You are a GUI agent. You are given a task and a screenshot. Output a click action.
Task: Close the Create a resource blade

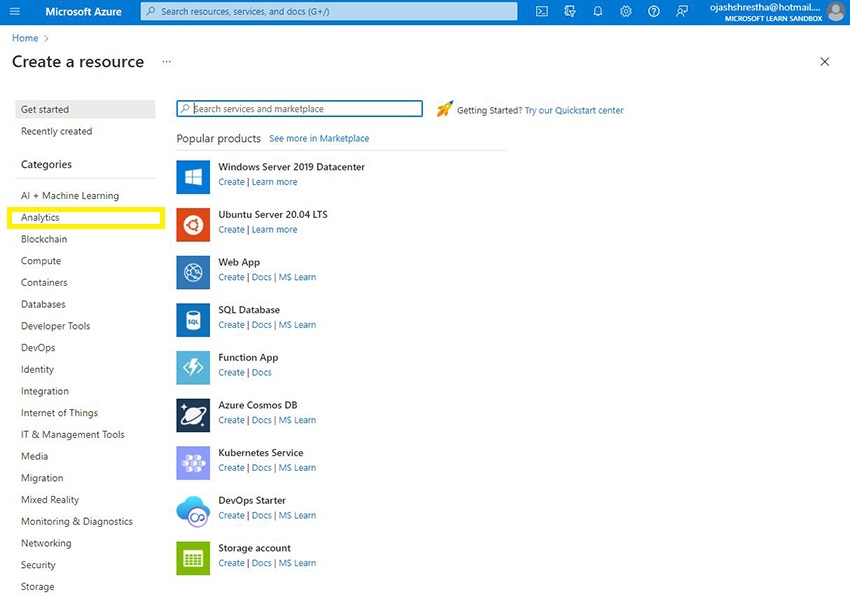point(825,62)
